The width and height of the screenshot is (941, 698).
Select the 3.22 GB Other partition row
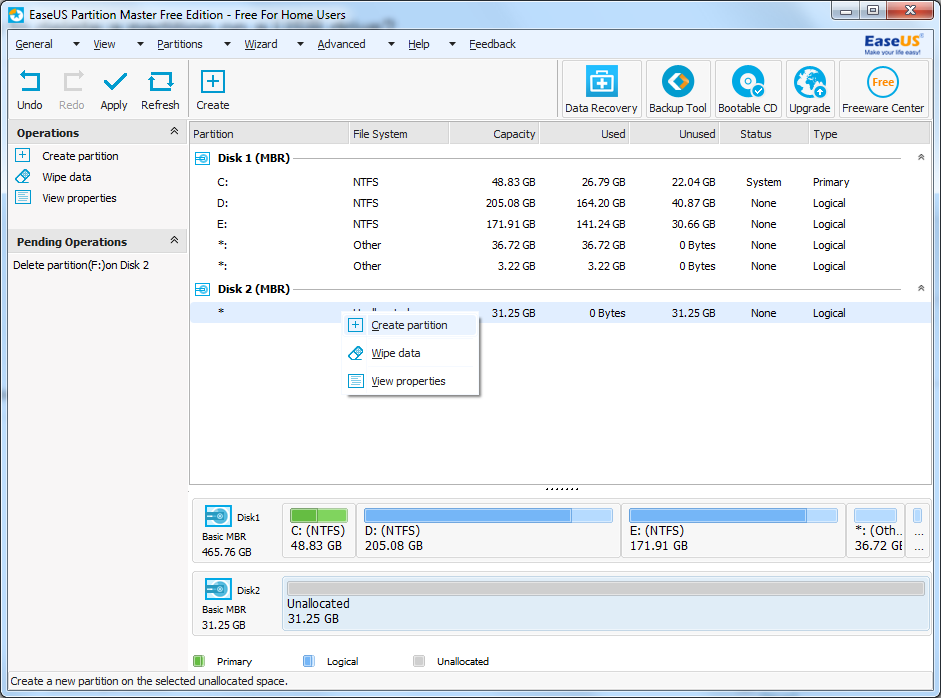[x=561, y=266]
